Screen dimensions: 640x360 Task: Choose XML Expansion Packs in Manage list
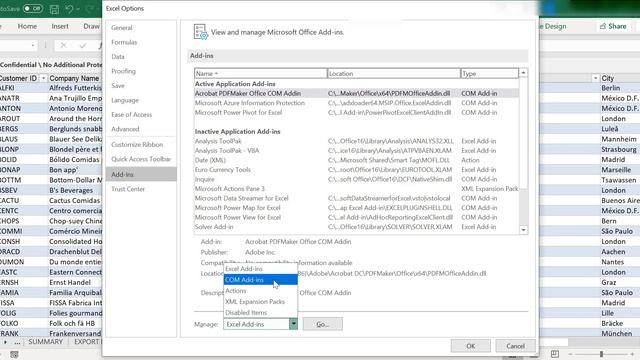[260, 302]
